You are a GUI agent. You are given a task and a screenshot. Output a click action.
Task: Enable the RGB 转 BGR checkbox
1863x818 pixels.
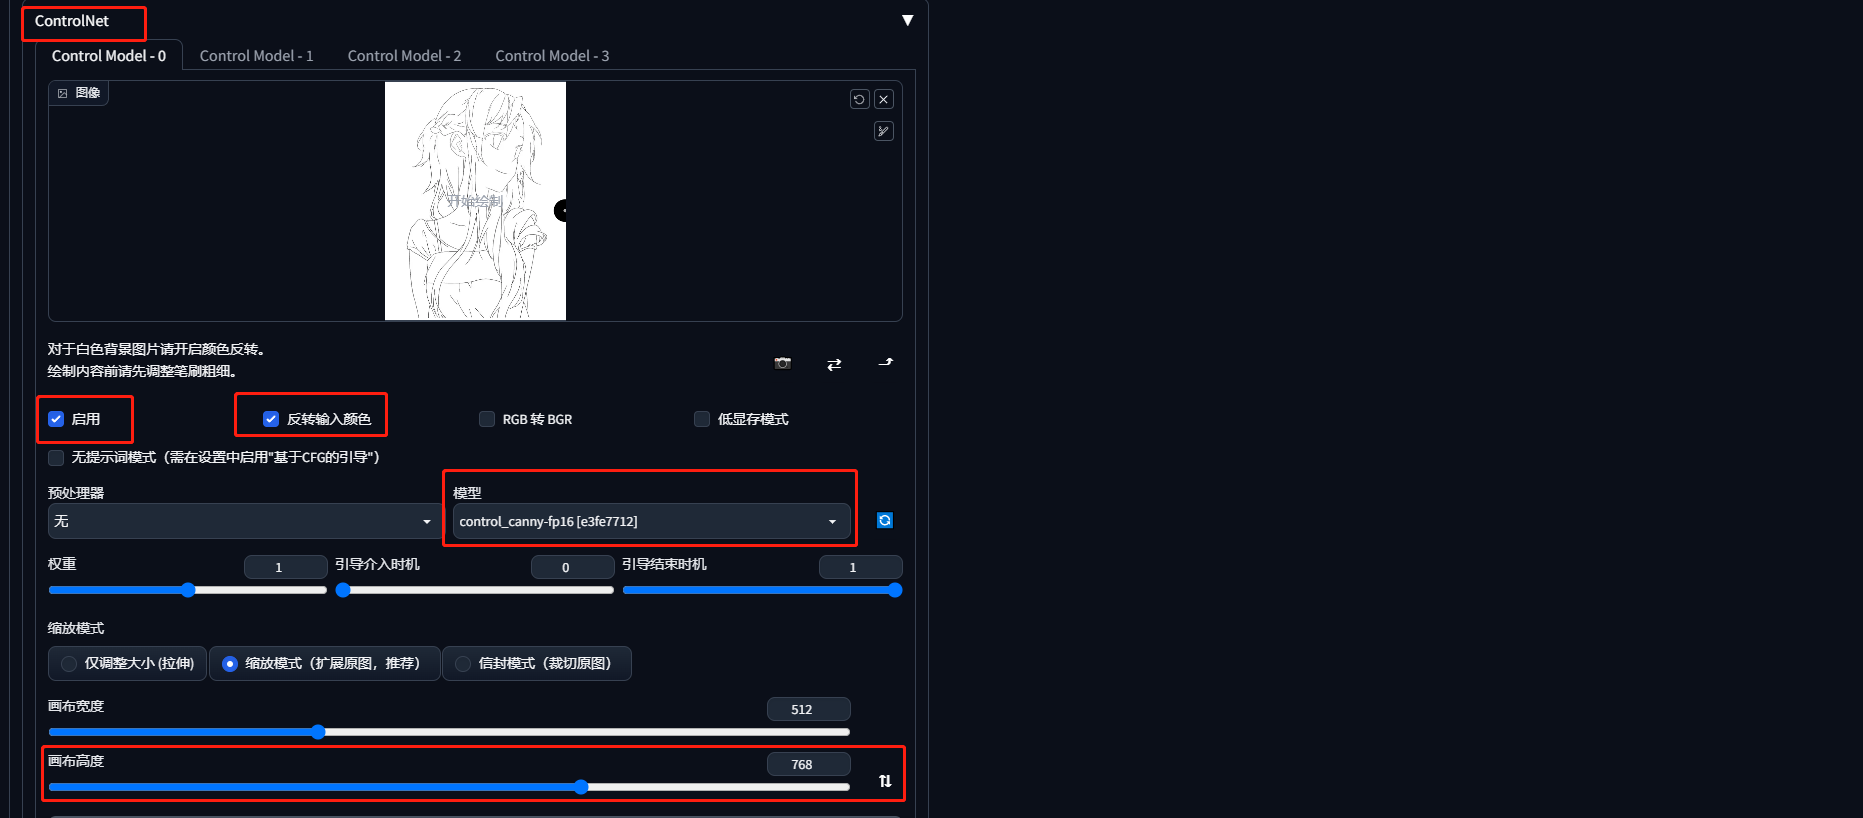(487, 419)
